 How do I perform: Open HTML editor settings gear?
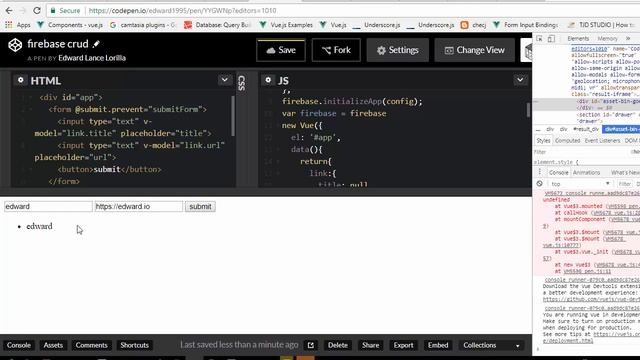click(x=20, y=80)
